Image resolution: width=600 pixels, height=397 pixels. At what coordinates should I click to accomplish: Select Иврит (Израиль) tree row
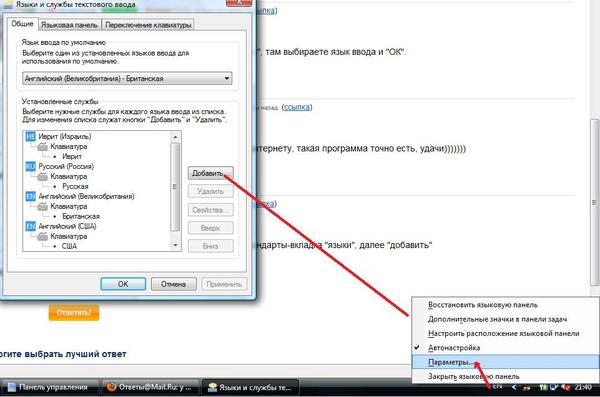(x=65, y=137)
